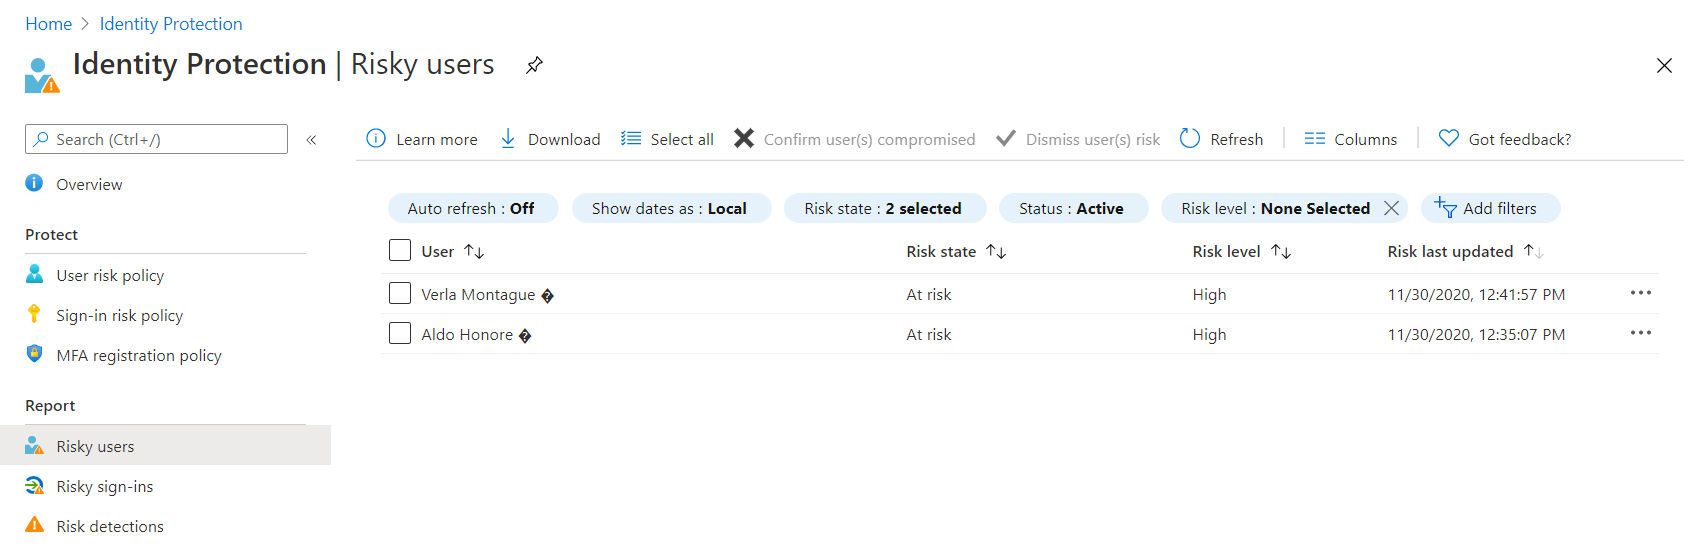Toggle the header select-all users checkbox
This screenshot has width=1702, height=559.
coord(400,250)
